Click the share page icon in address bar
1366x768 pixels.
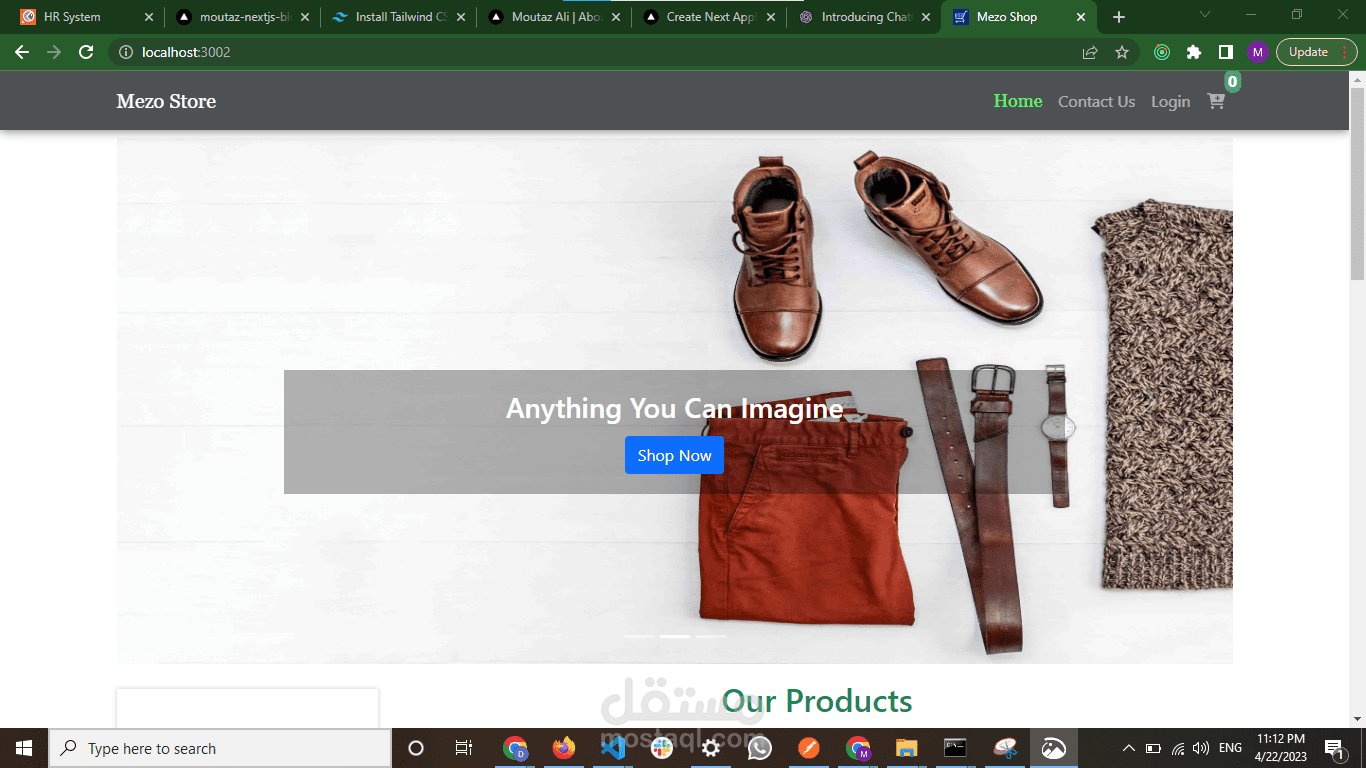click(x=1090, y=52)
